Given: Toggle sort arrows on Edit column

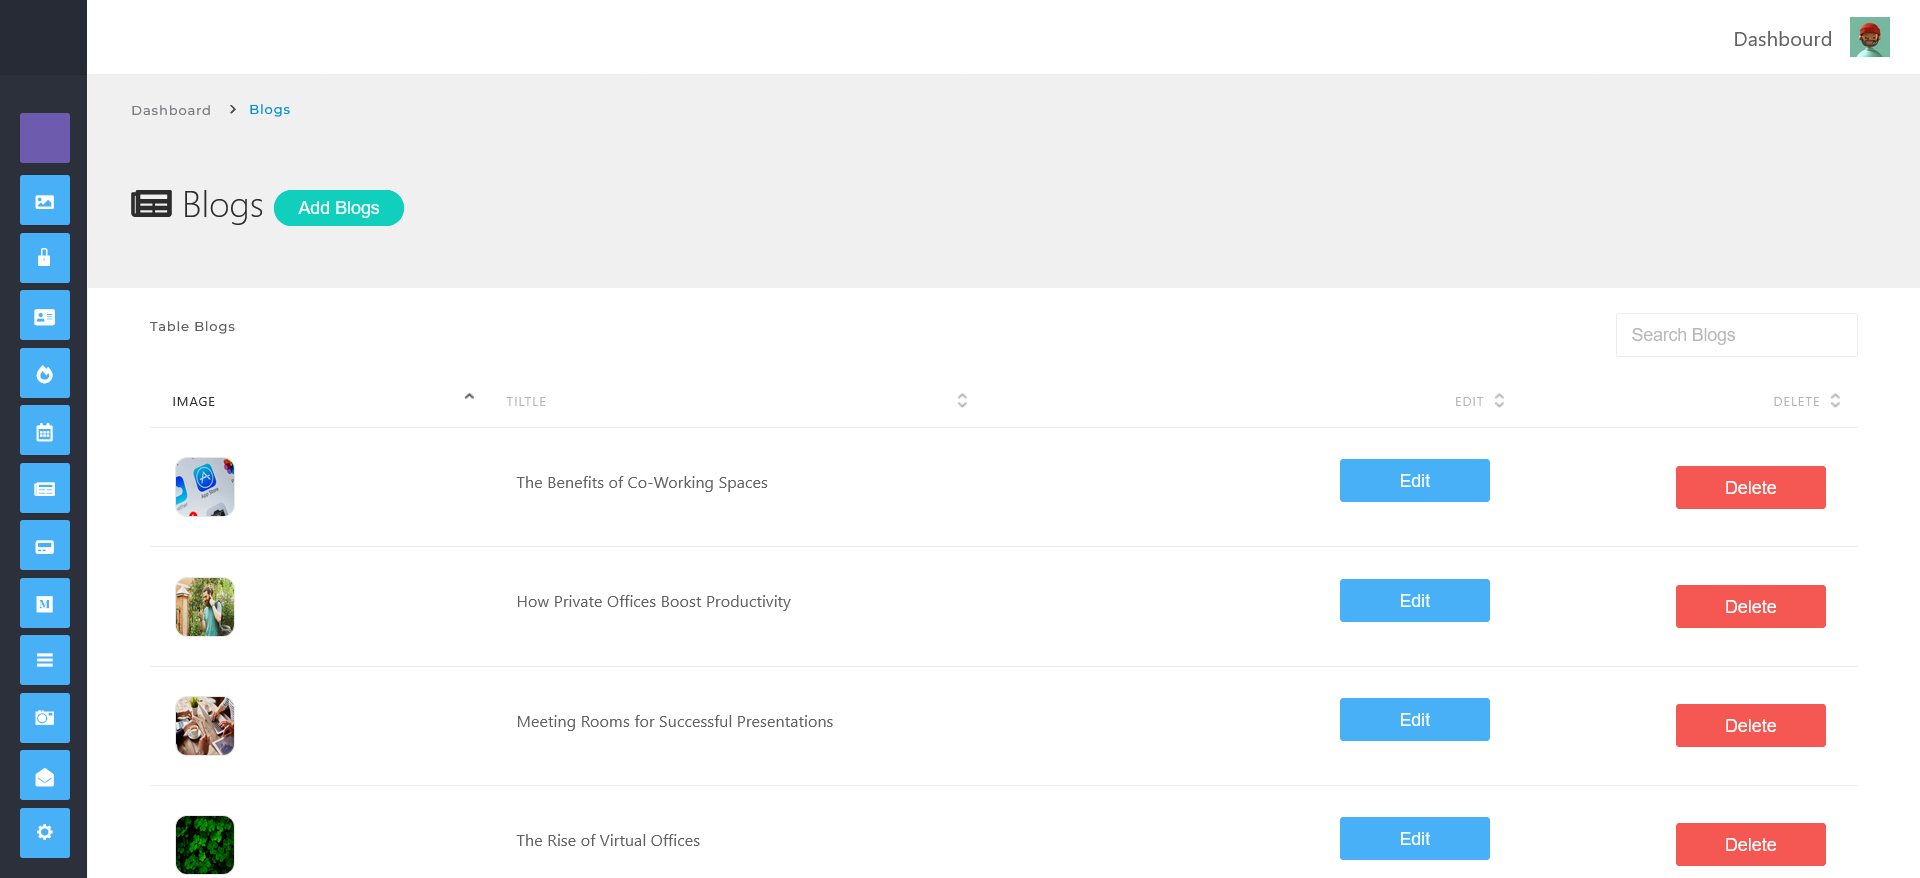Looking at the screenshot, I should (1499, 401).
